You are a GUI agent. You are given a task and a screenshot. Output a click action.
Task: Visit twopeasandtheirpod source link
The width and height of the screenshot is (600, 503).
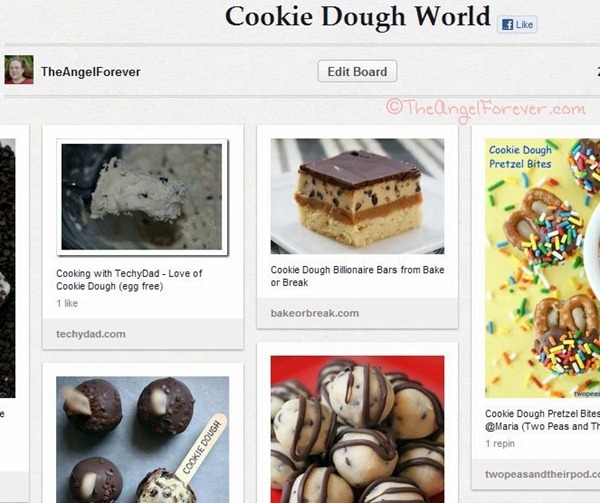(542, 474)
